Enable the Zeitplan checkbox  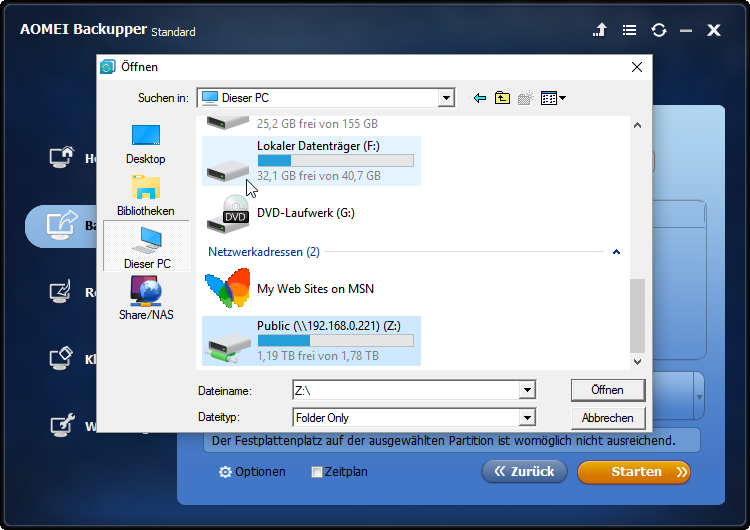(316, 472)
